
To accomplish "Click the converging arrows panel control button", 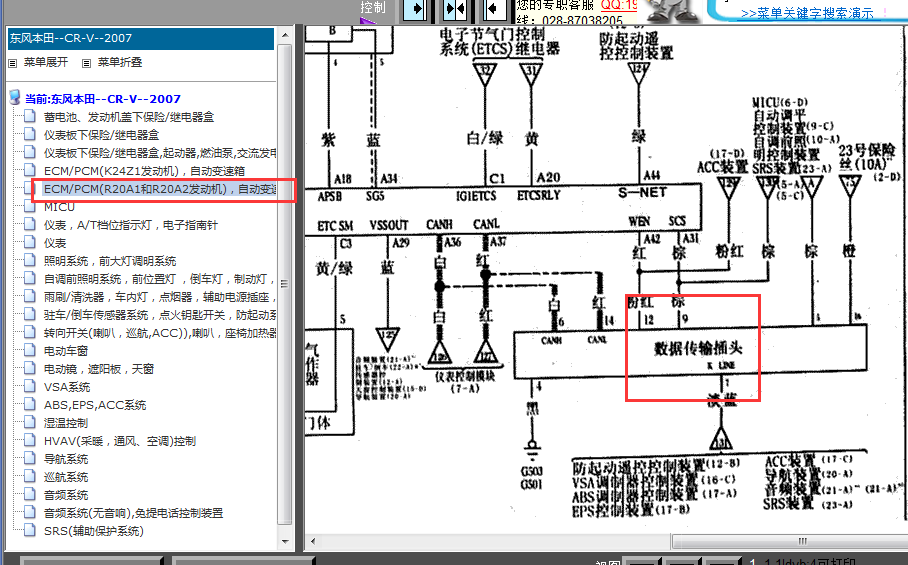I will (x=455, y=9).
